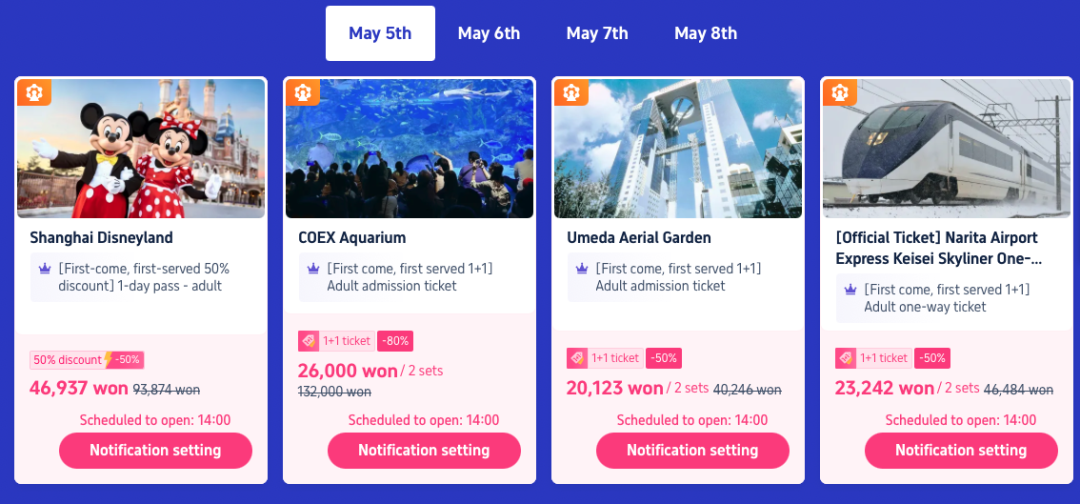Click crown icon beside Shanghai Disneyland 1-day pass
Image resolution: width=1080 pixels, height=504 pixels.
(45, 270)
